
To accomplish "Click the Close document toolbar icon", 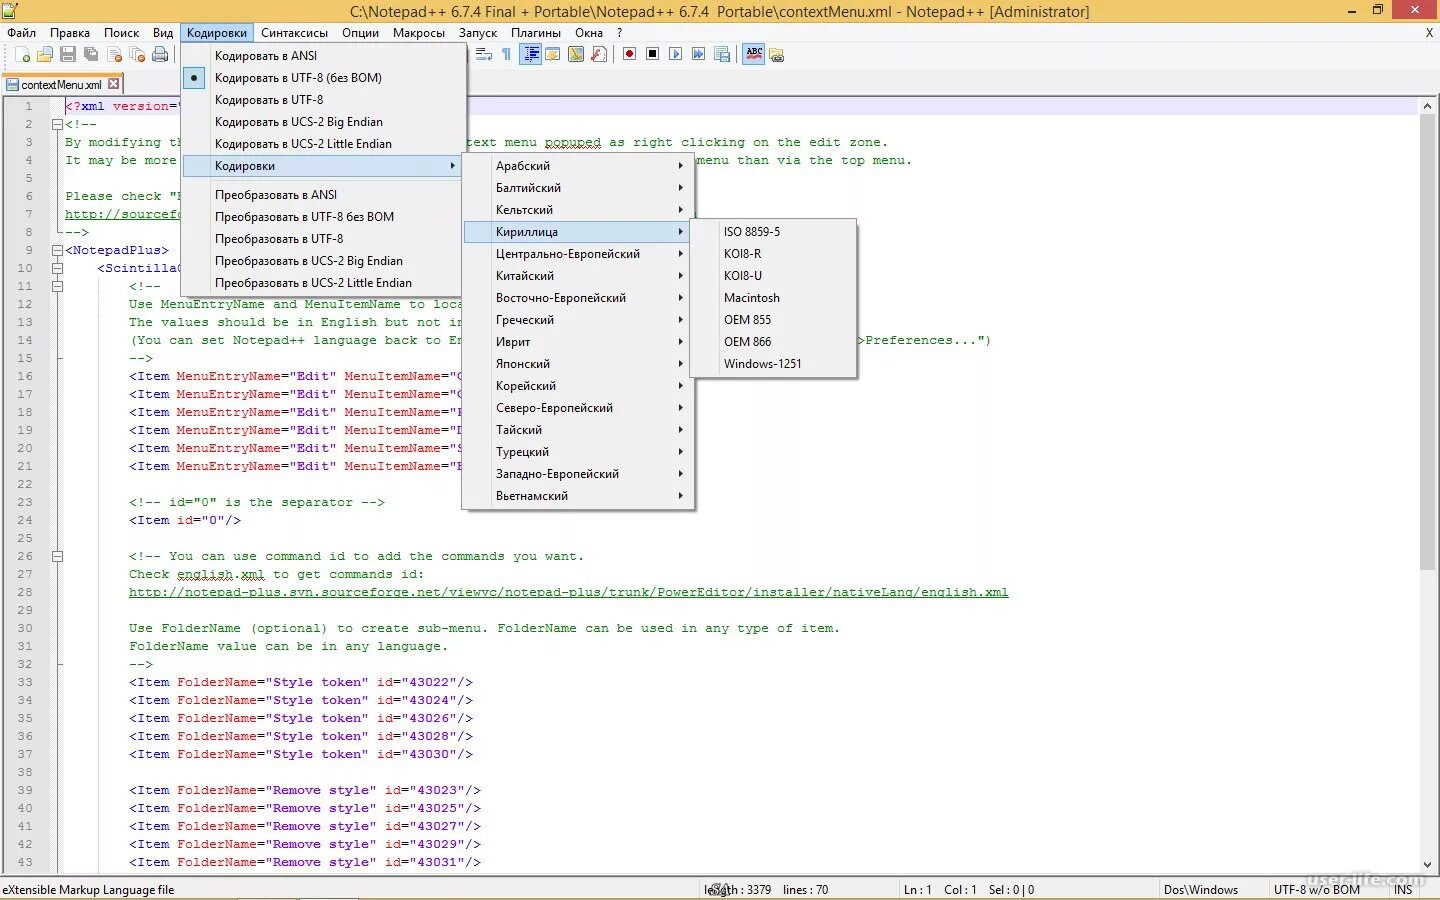I will click(114, 54).
